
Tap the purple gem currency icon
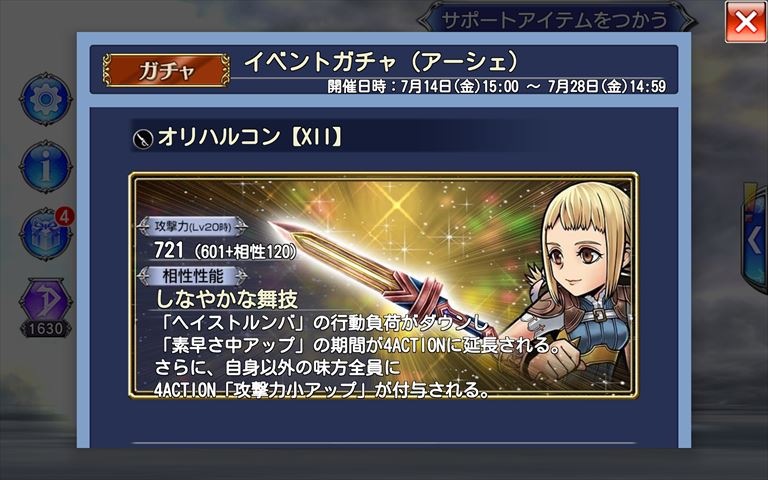click(x=45, y=299)
